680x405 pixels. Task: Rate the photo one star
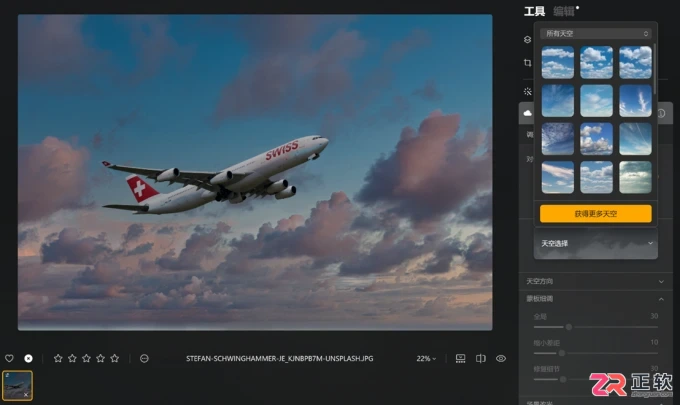[58, 358]
